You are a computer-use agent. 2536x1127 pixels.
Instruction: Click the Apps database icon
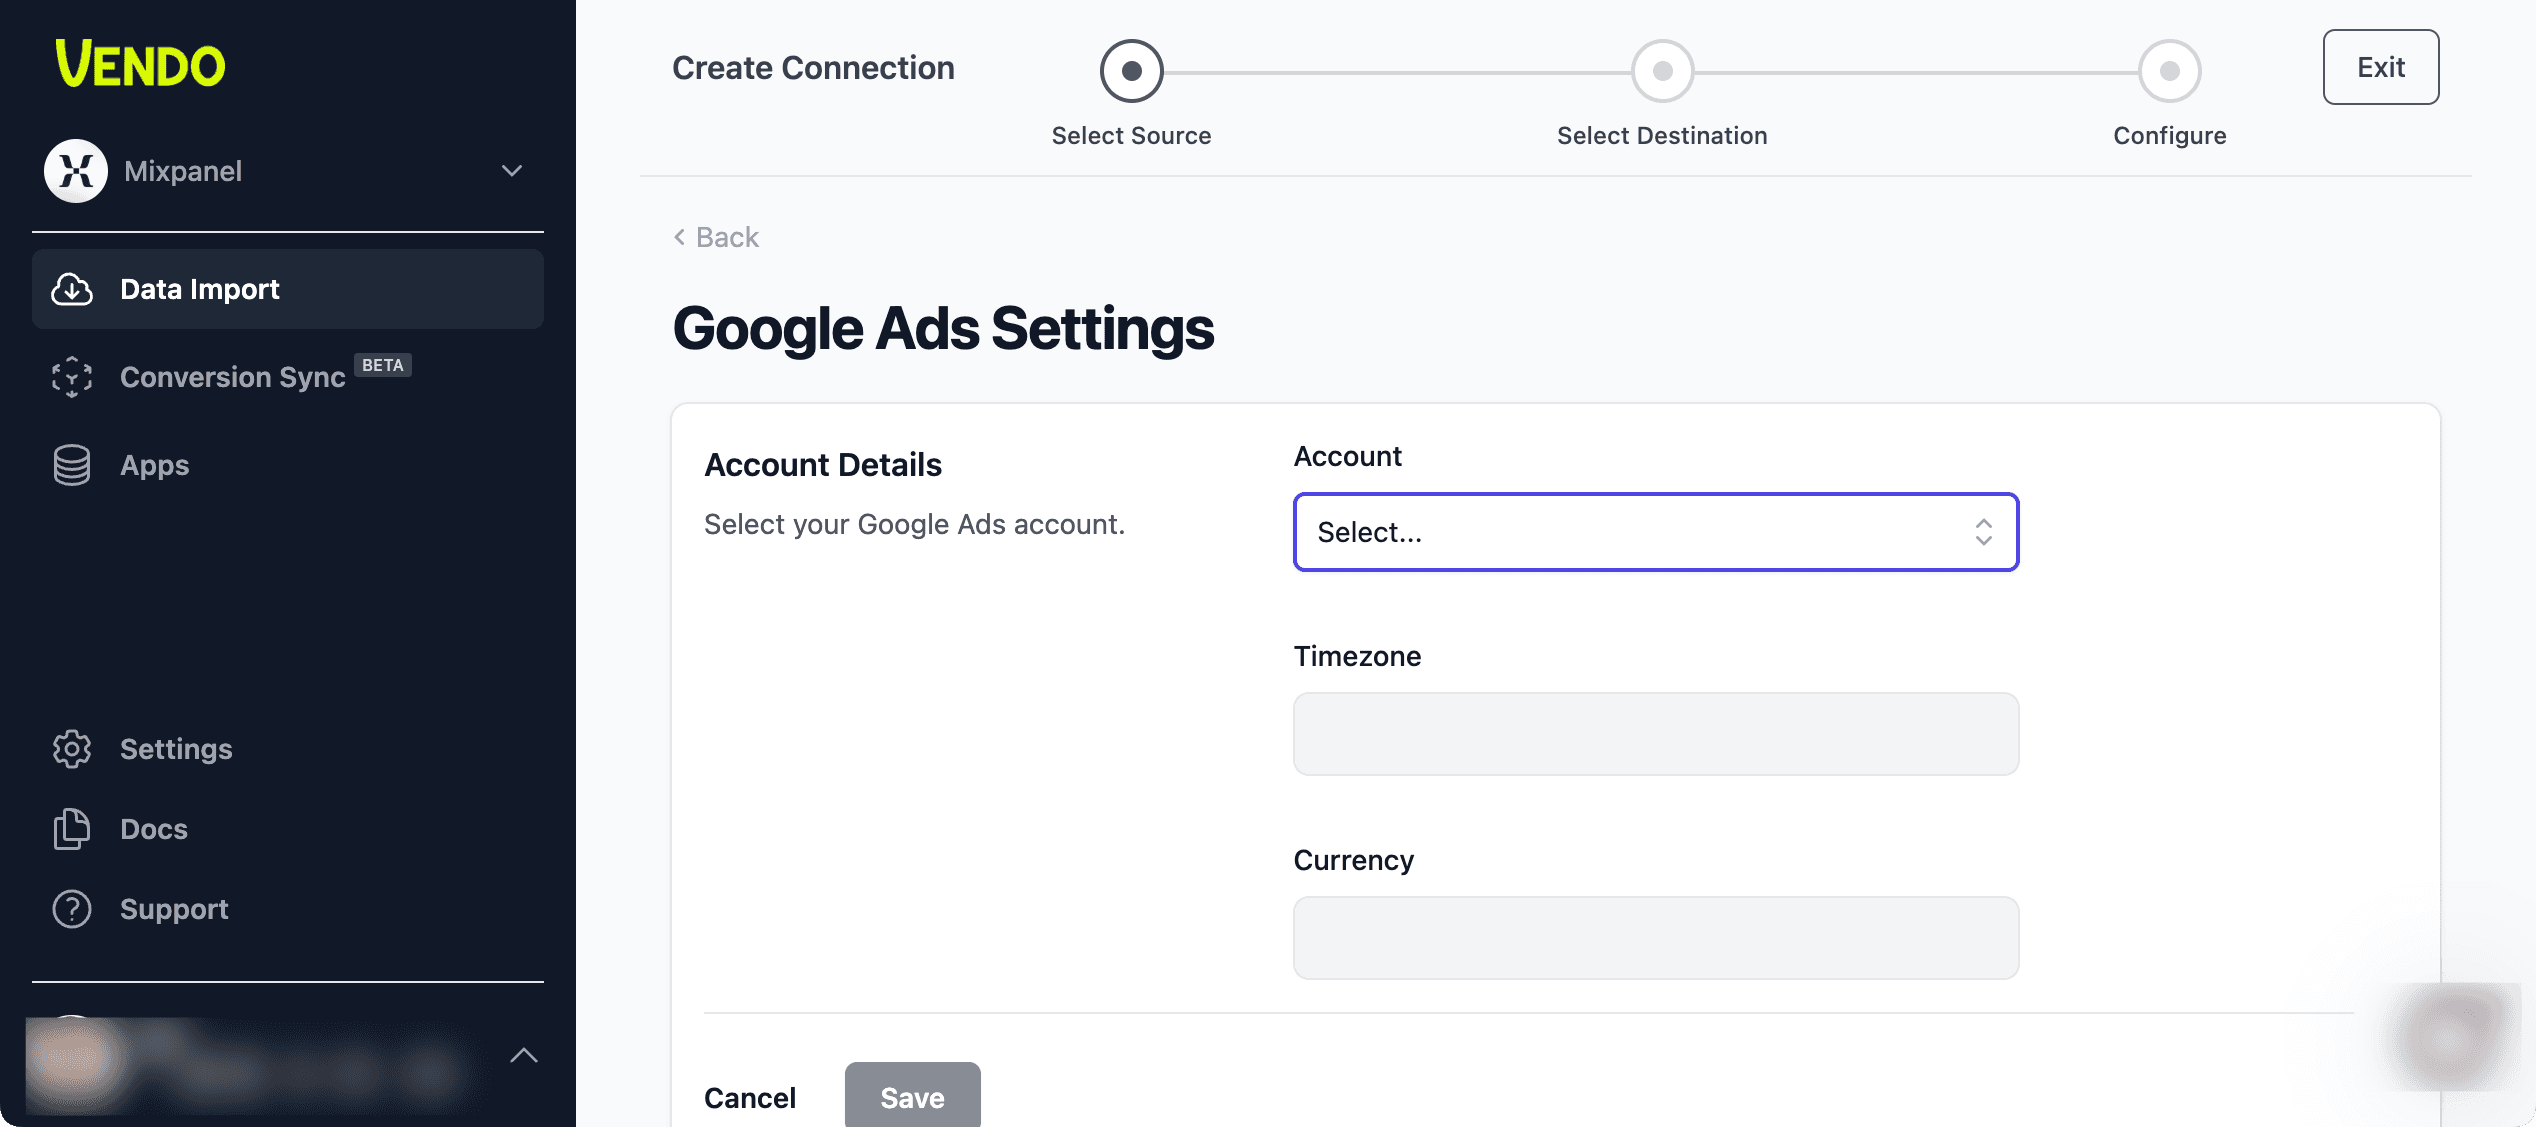tap(72, 465)
